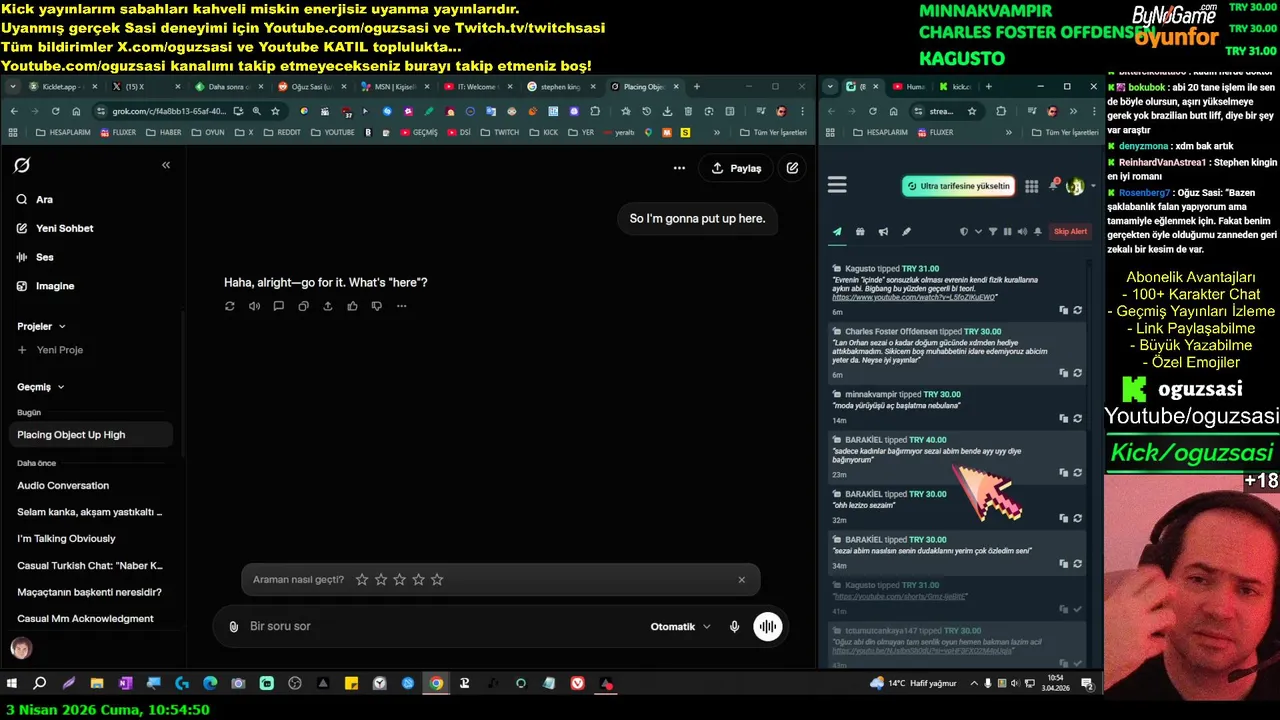
Task: Open the Otomatik model dropdown
Action: click(x=681, y=626)
